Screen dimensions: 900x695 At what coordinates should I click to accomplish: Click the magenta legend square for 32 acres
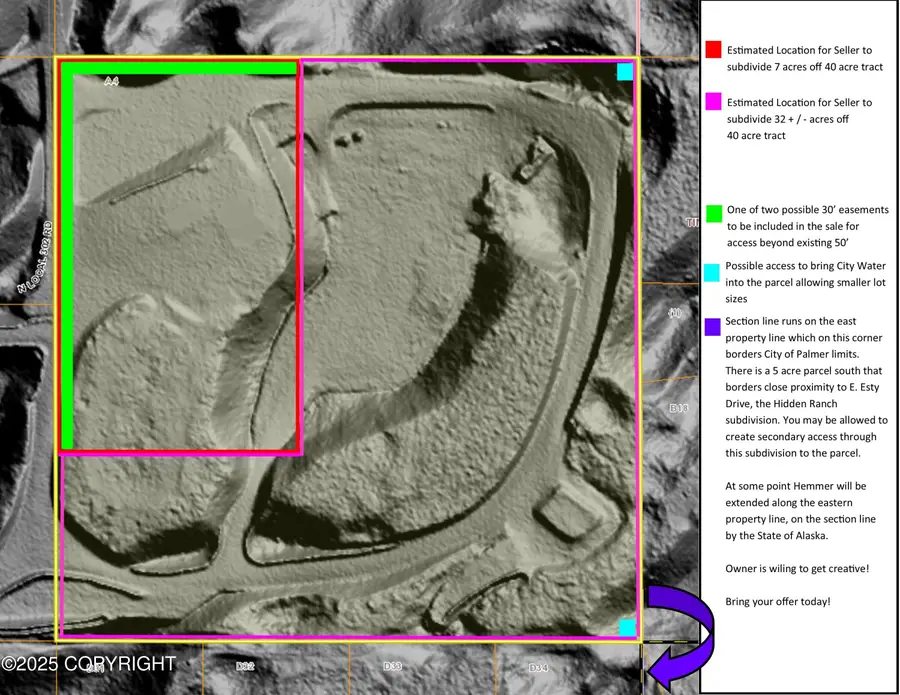click(712, 102)
